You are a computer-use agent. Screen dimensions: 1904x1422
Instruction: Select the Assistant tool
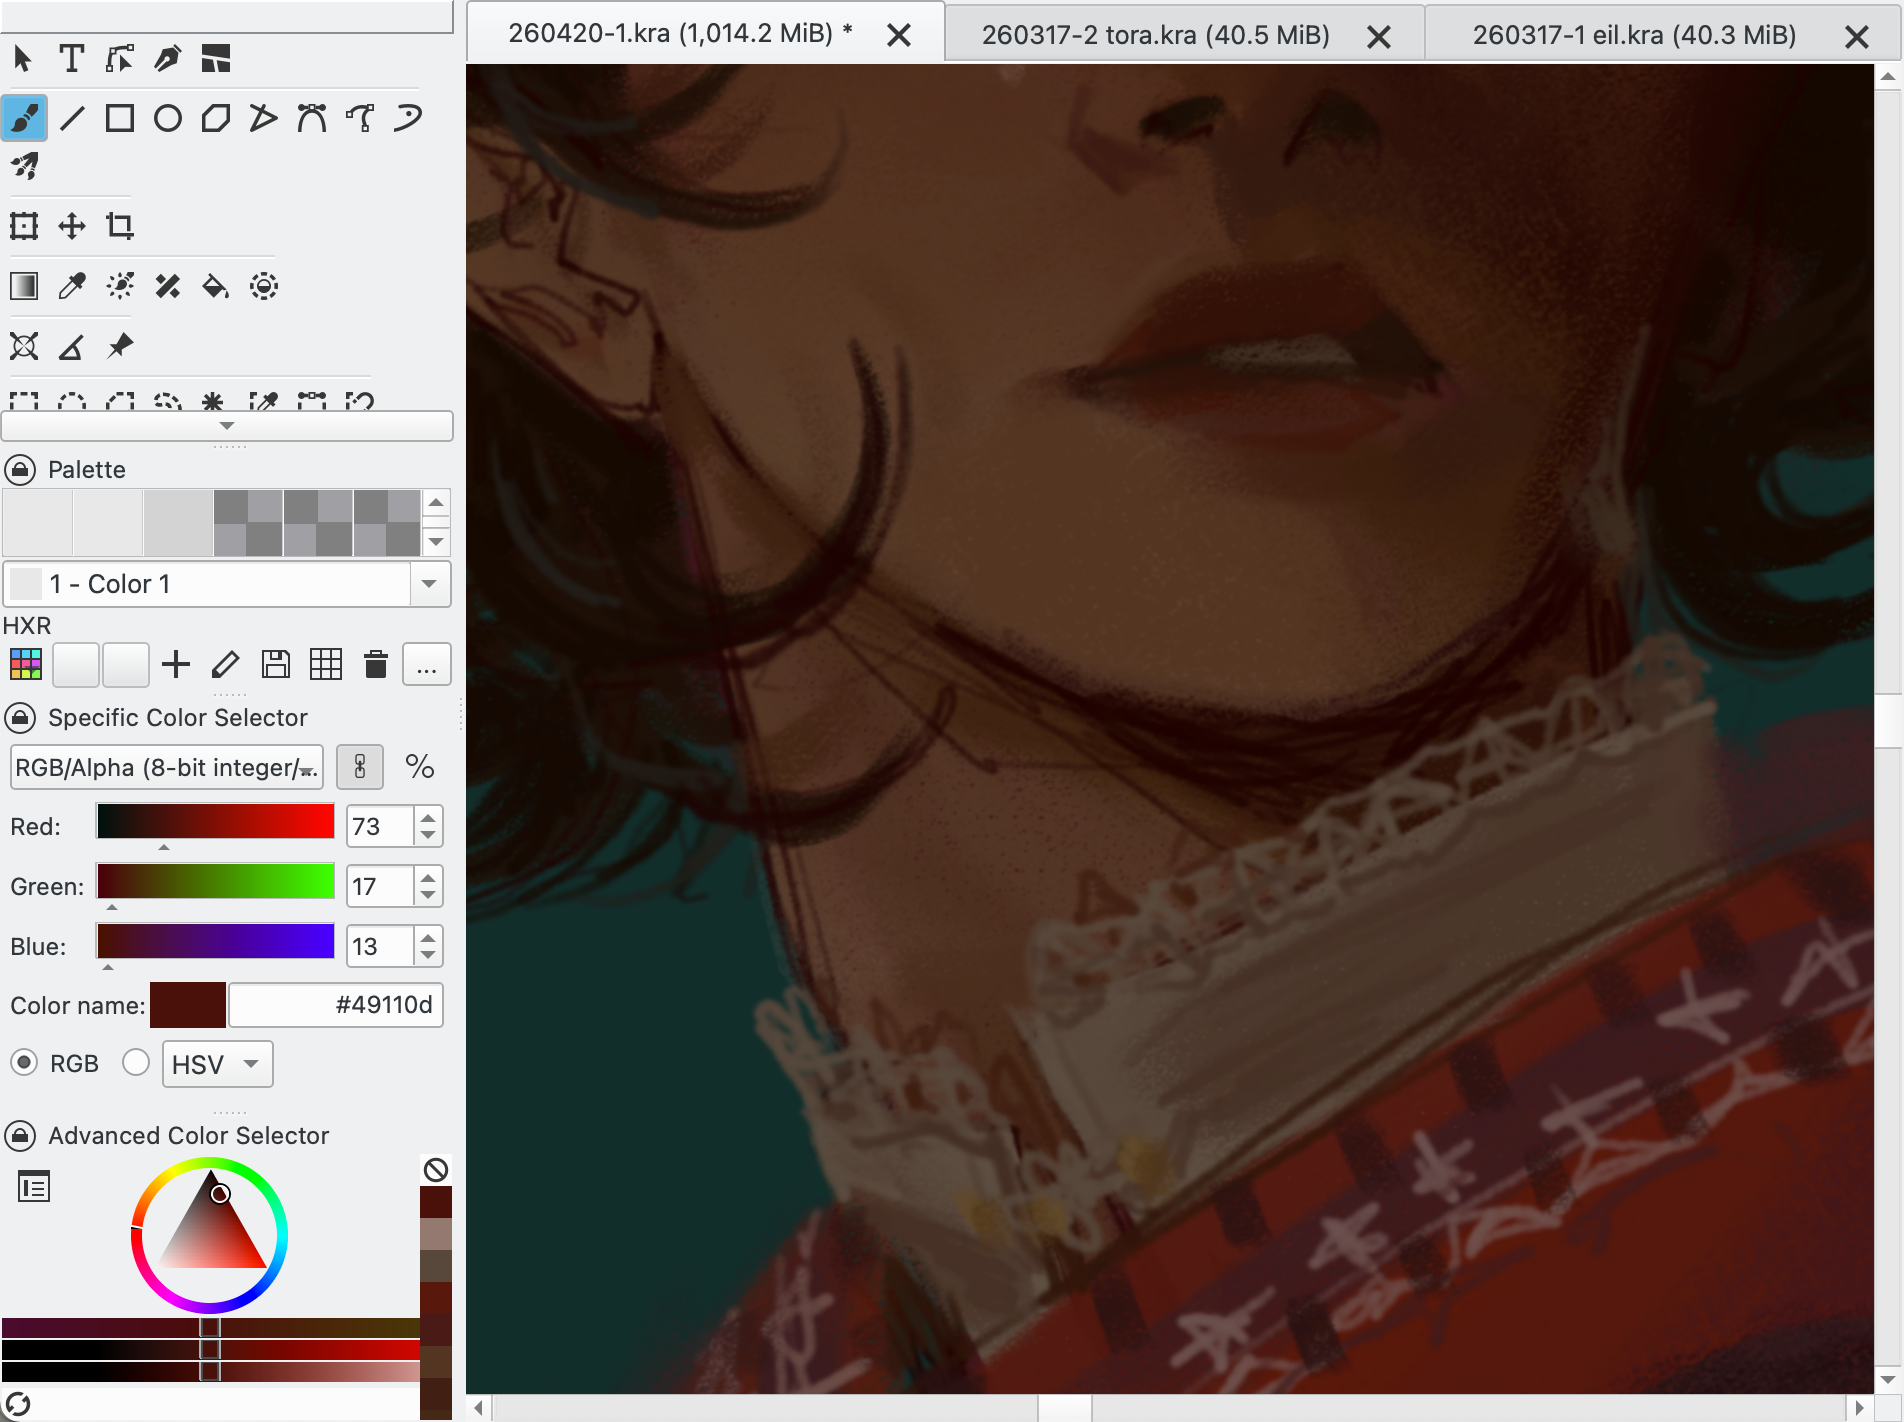[x=24, y=346]
